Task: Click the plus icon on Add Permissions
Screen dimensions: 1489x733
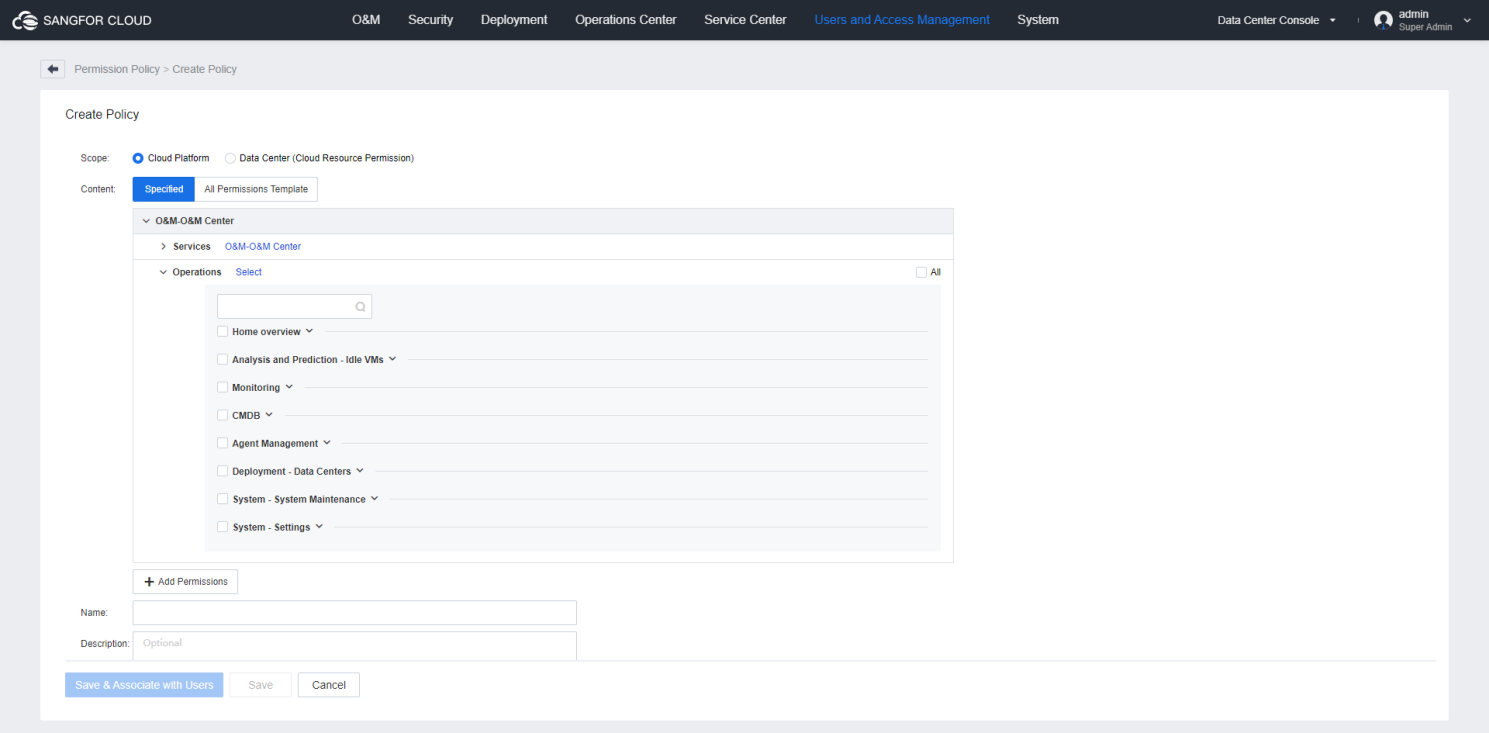Action: point(149,582)
